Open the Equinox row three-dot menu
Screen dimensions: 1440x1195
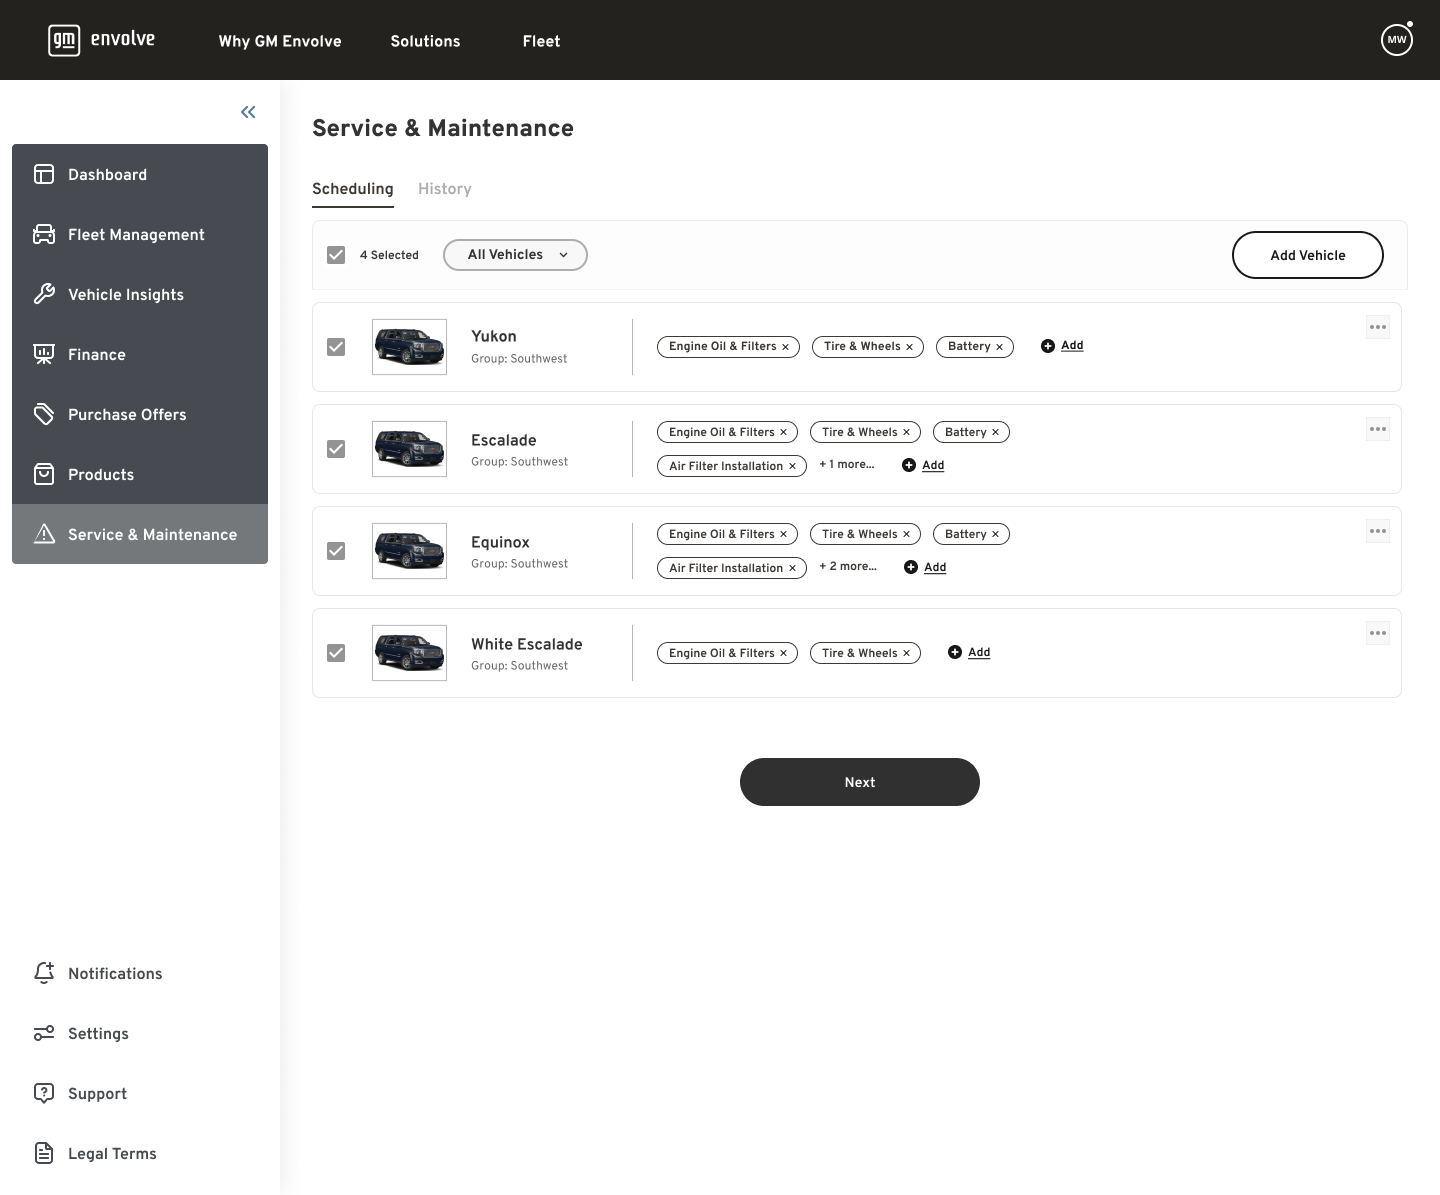tap(1378, 531)
